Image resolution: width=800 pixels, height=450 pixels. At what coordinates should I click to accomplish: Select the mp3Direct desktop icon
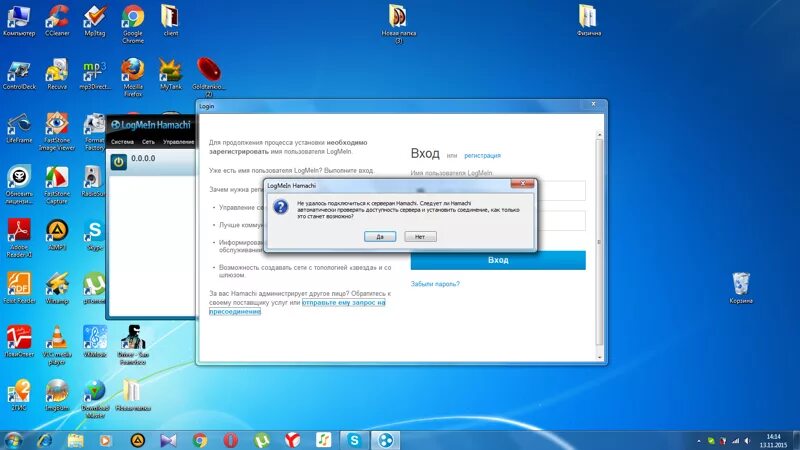pos(95,74)
